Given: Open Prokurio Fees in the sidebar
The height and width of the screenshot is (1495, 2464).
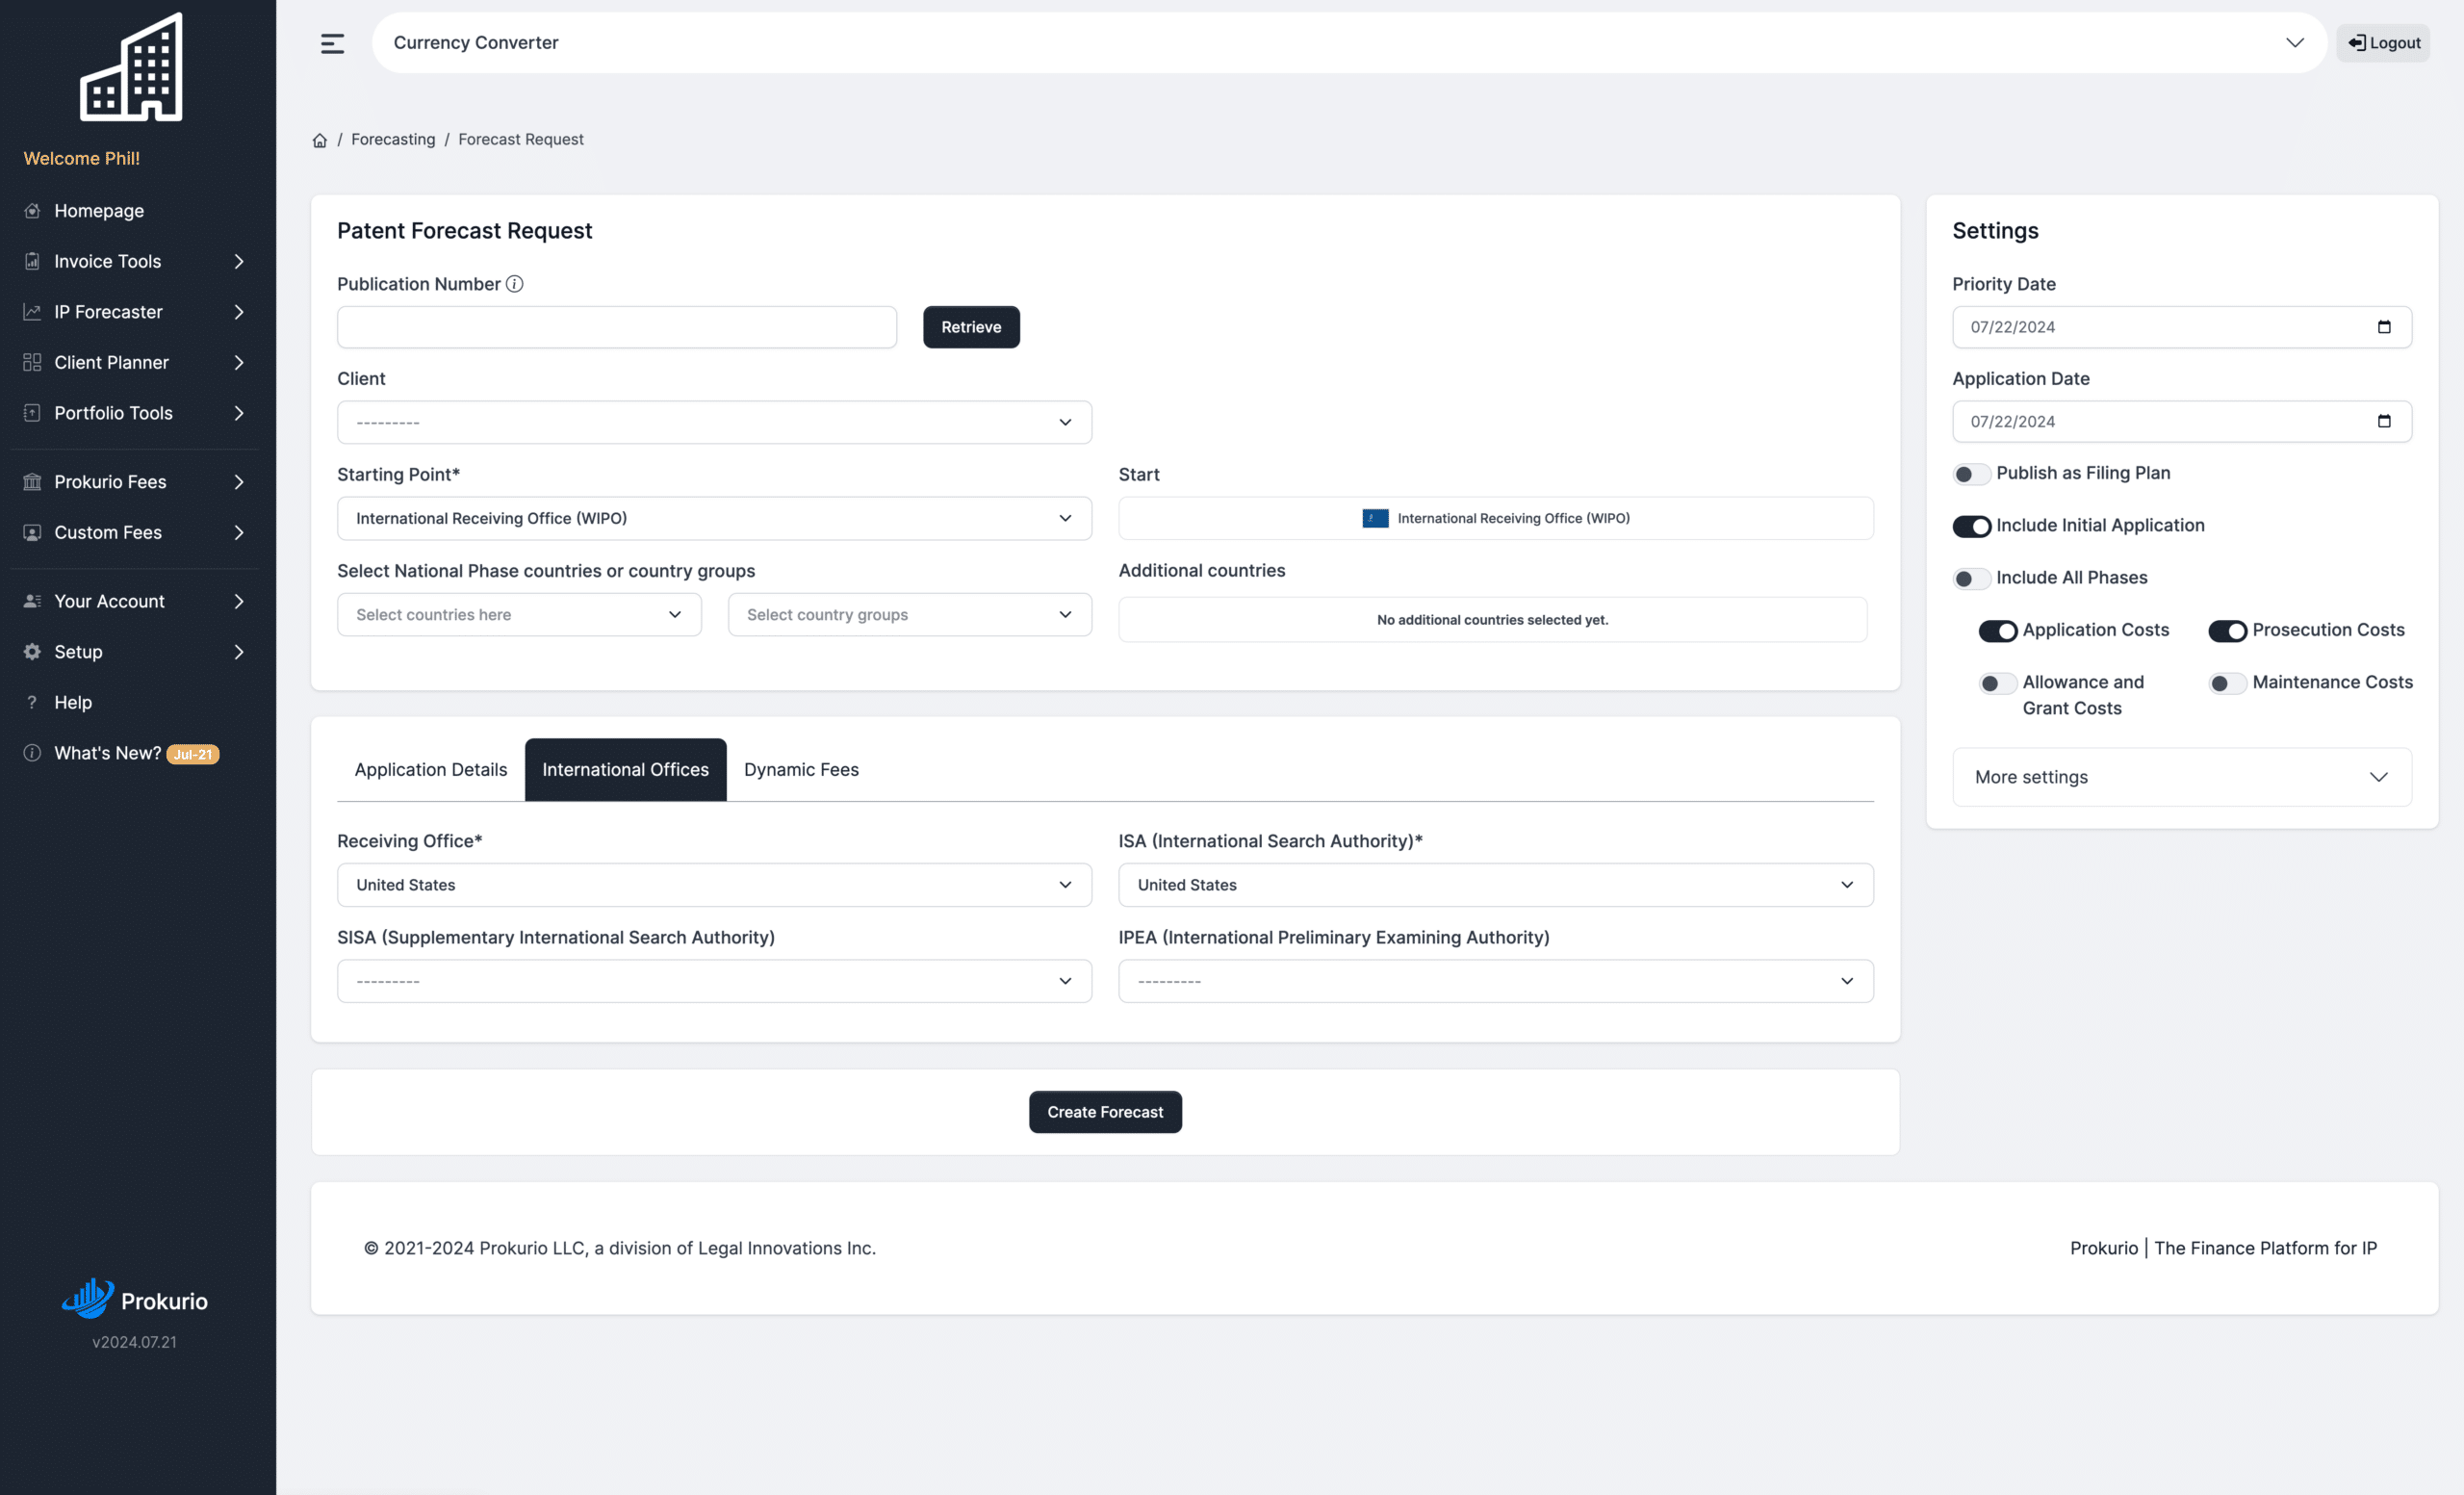Looking at the screenshot, I should (x=110, y=482).
